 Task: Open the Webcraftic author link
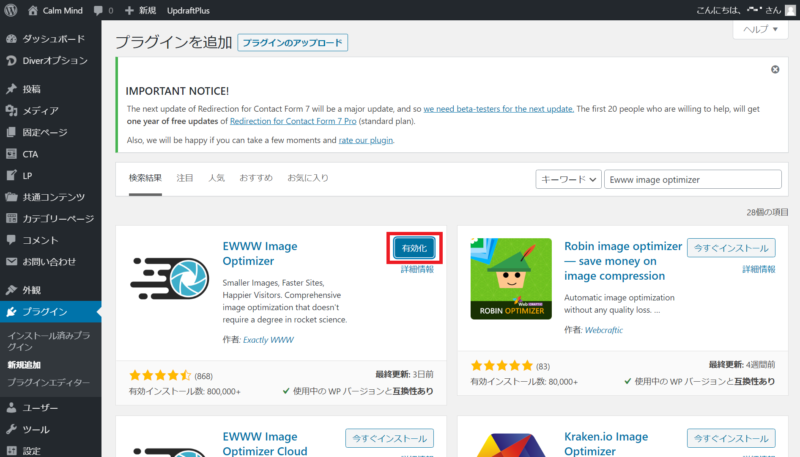pyautogui.click(x=604, y=330)
